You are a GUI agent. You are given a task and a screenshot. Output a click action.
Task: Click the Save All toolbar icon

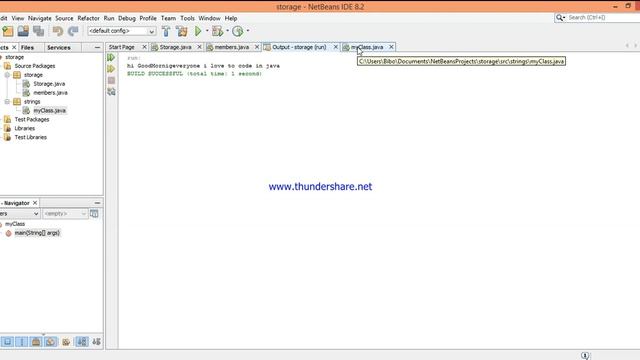click(x=39, y=31)
